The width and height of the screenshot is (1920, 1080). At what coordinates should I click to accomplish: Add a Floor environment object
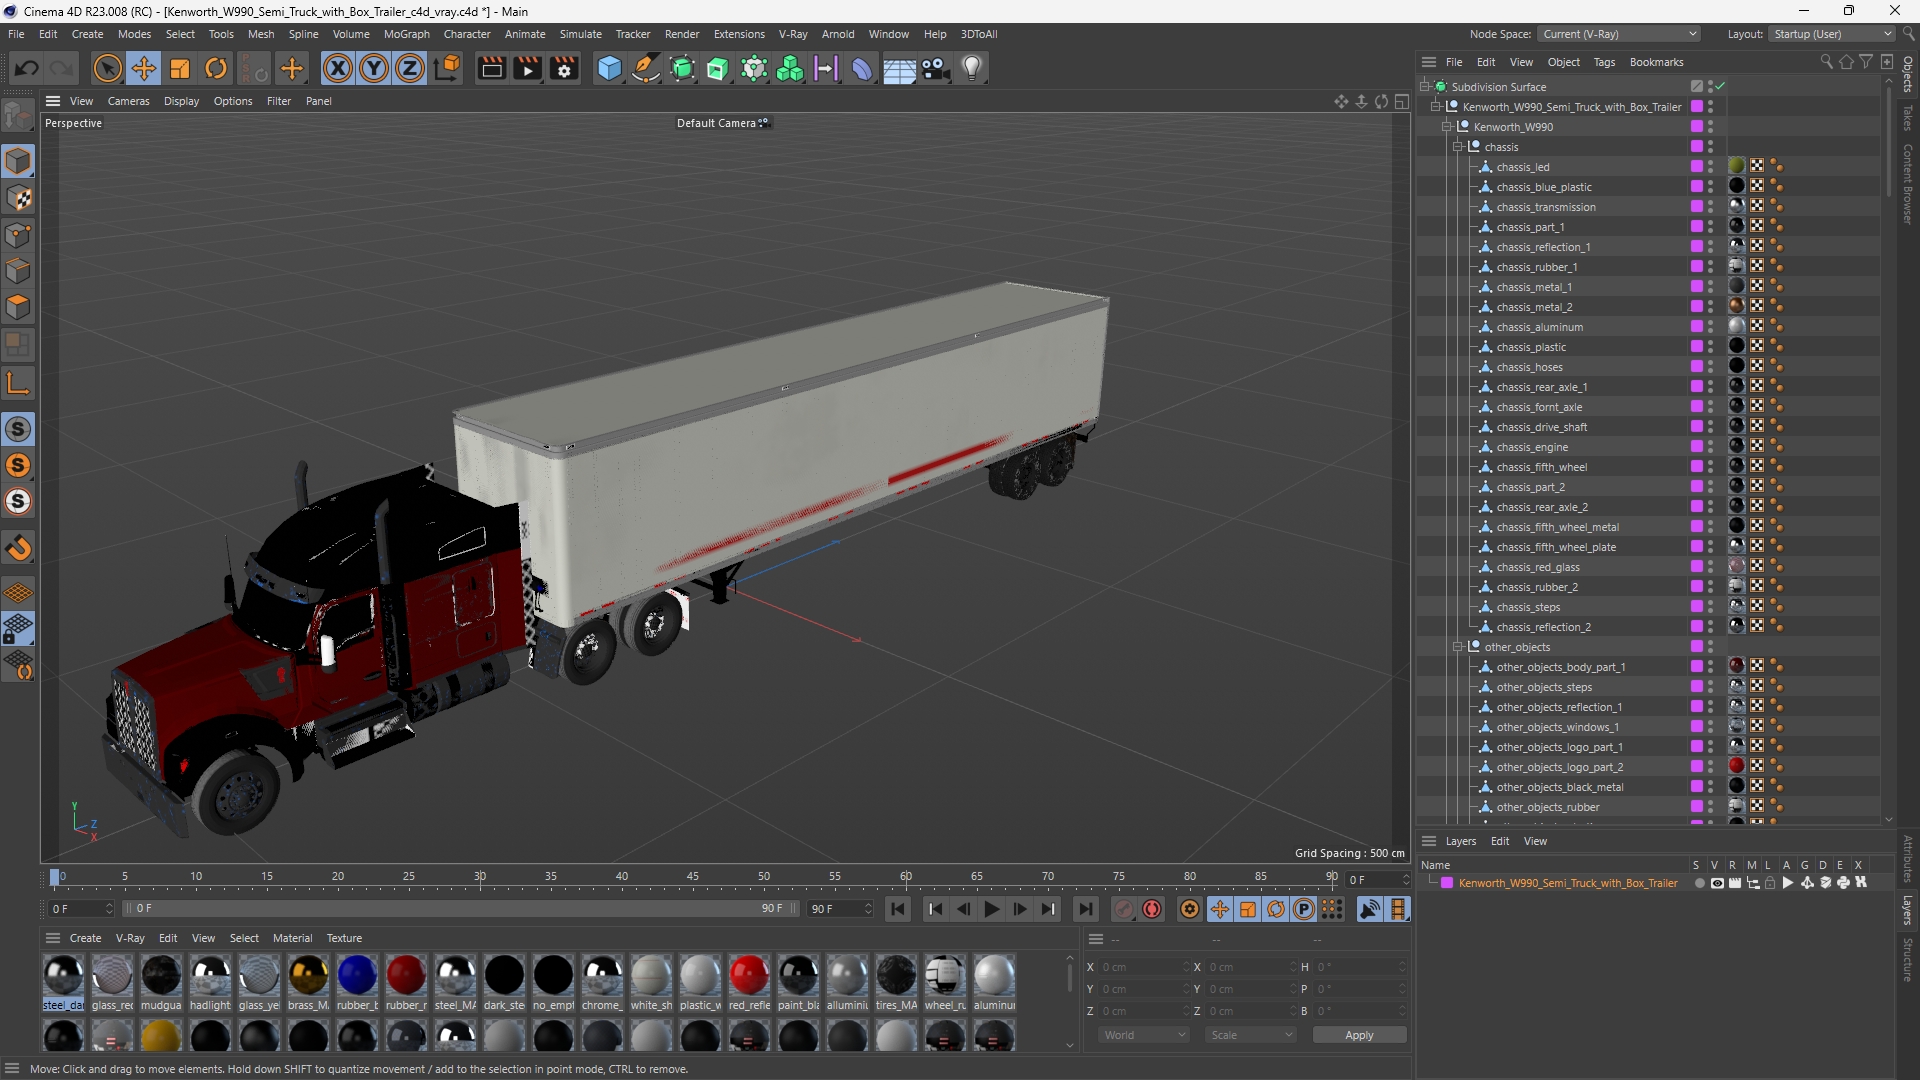click(899, 68)
